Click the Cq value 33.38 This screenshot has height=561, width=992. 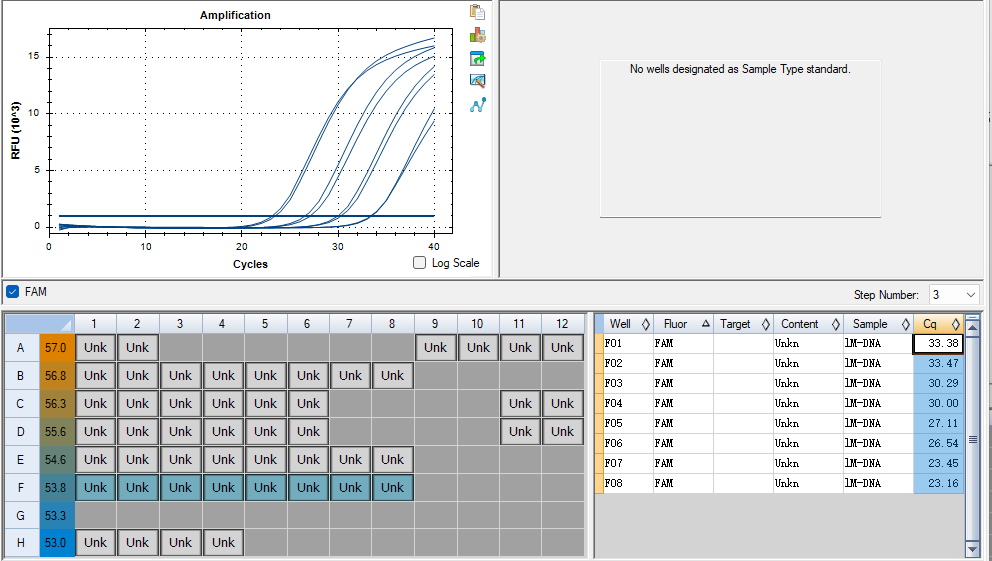(939, 344)
